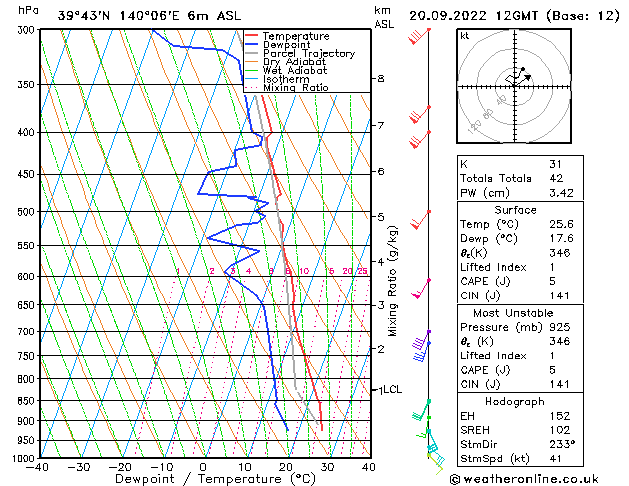This screenshot has height=486, width=629.
Task: Click the 'Isotherm' legend label
Action: point(286,79)
